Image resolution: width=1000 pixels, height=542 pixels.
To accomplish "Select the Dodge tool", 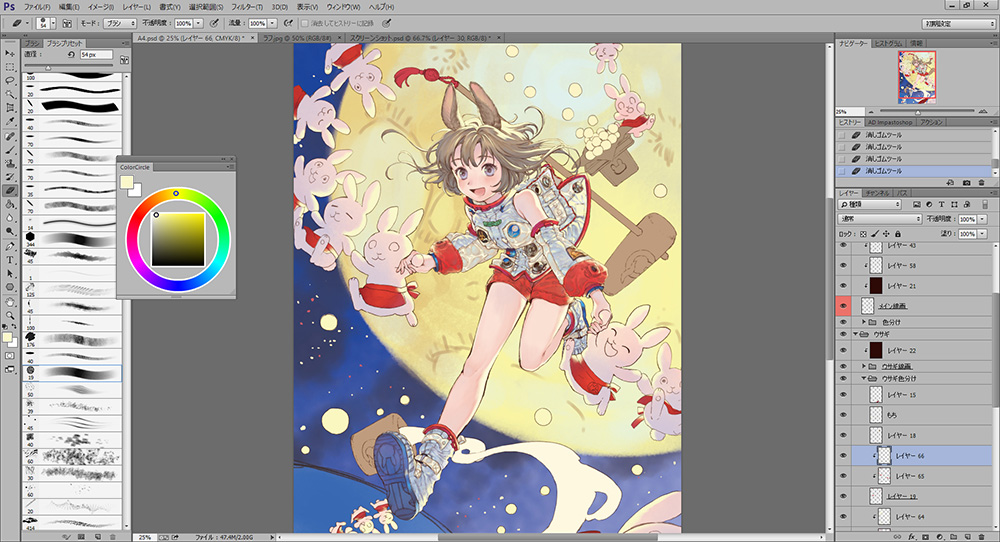I will click(x=10, y=231).
